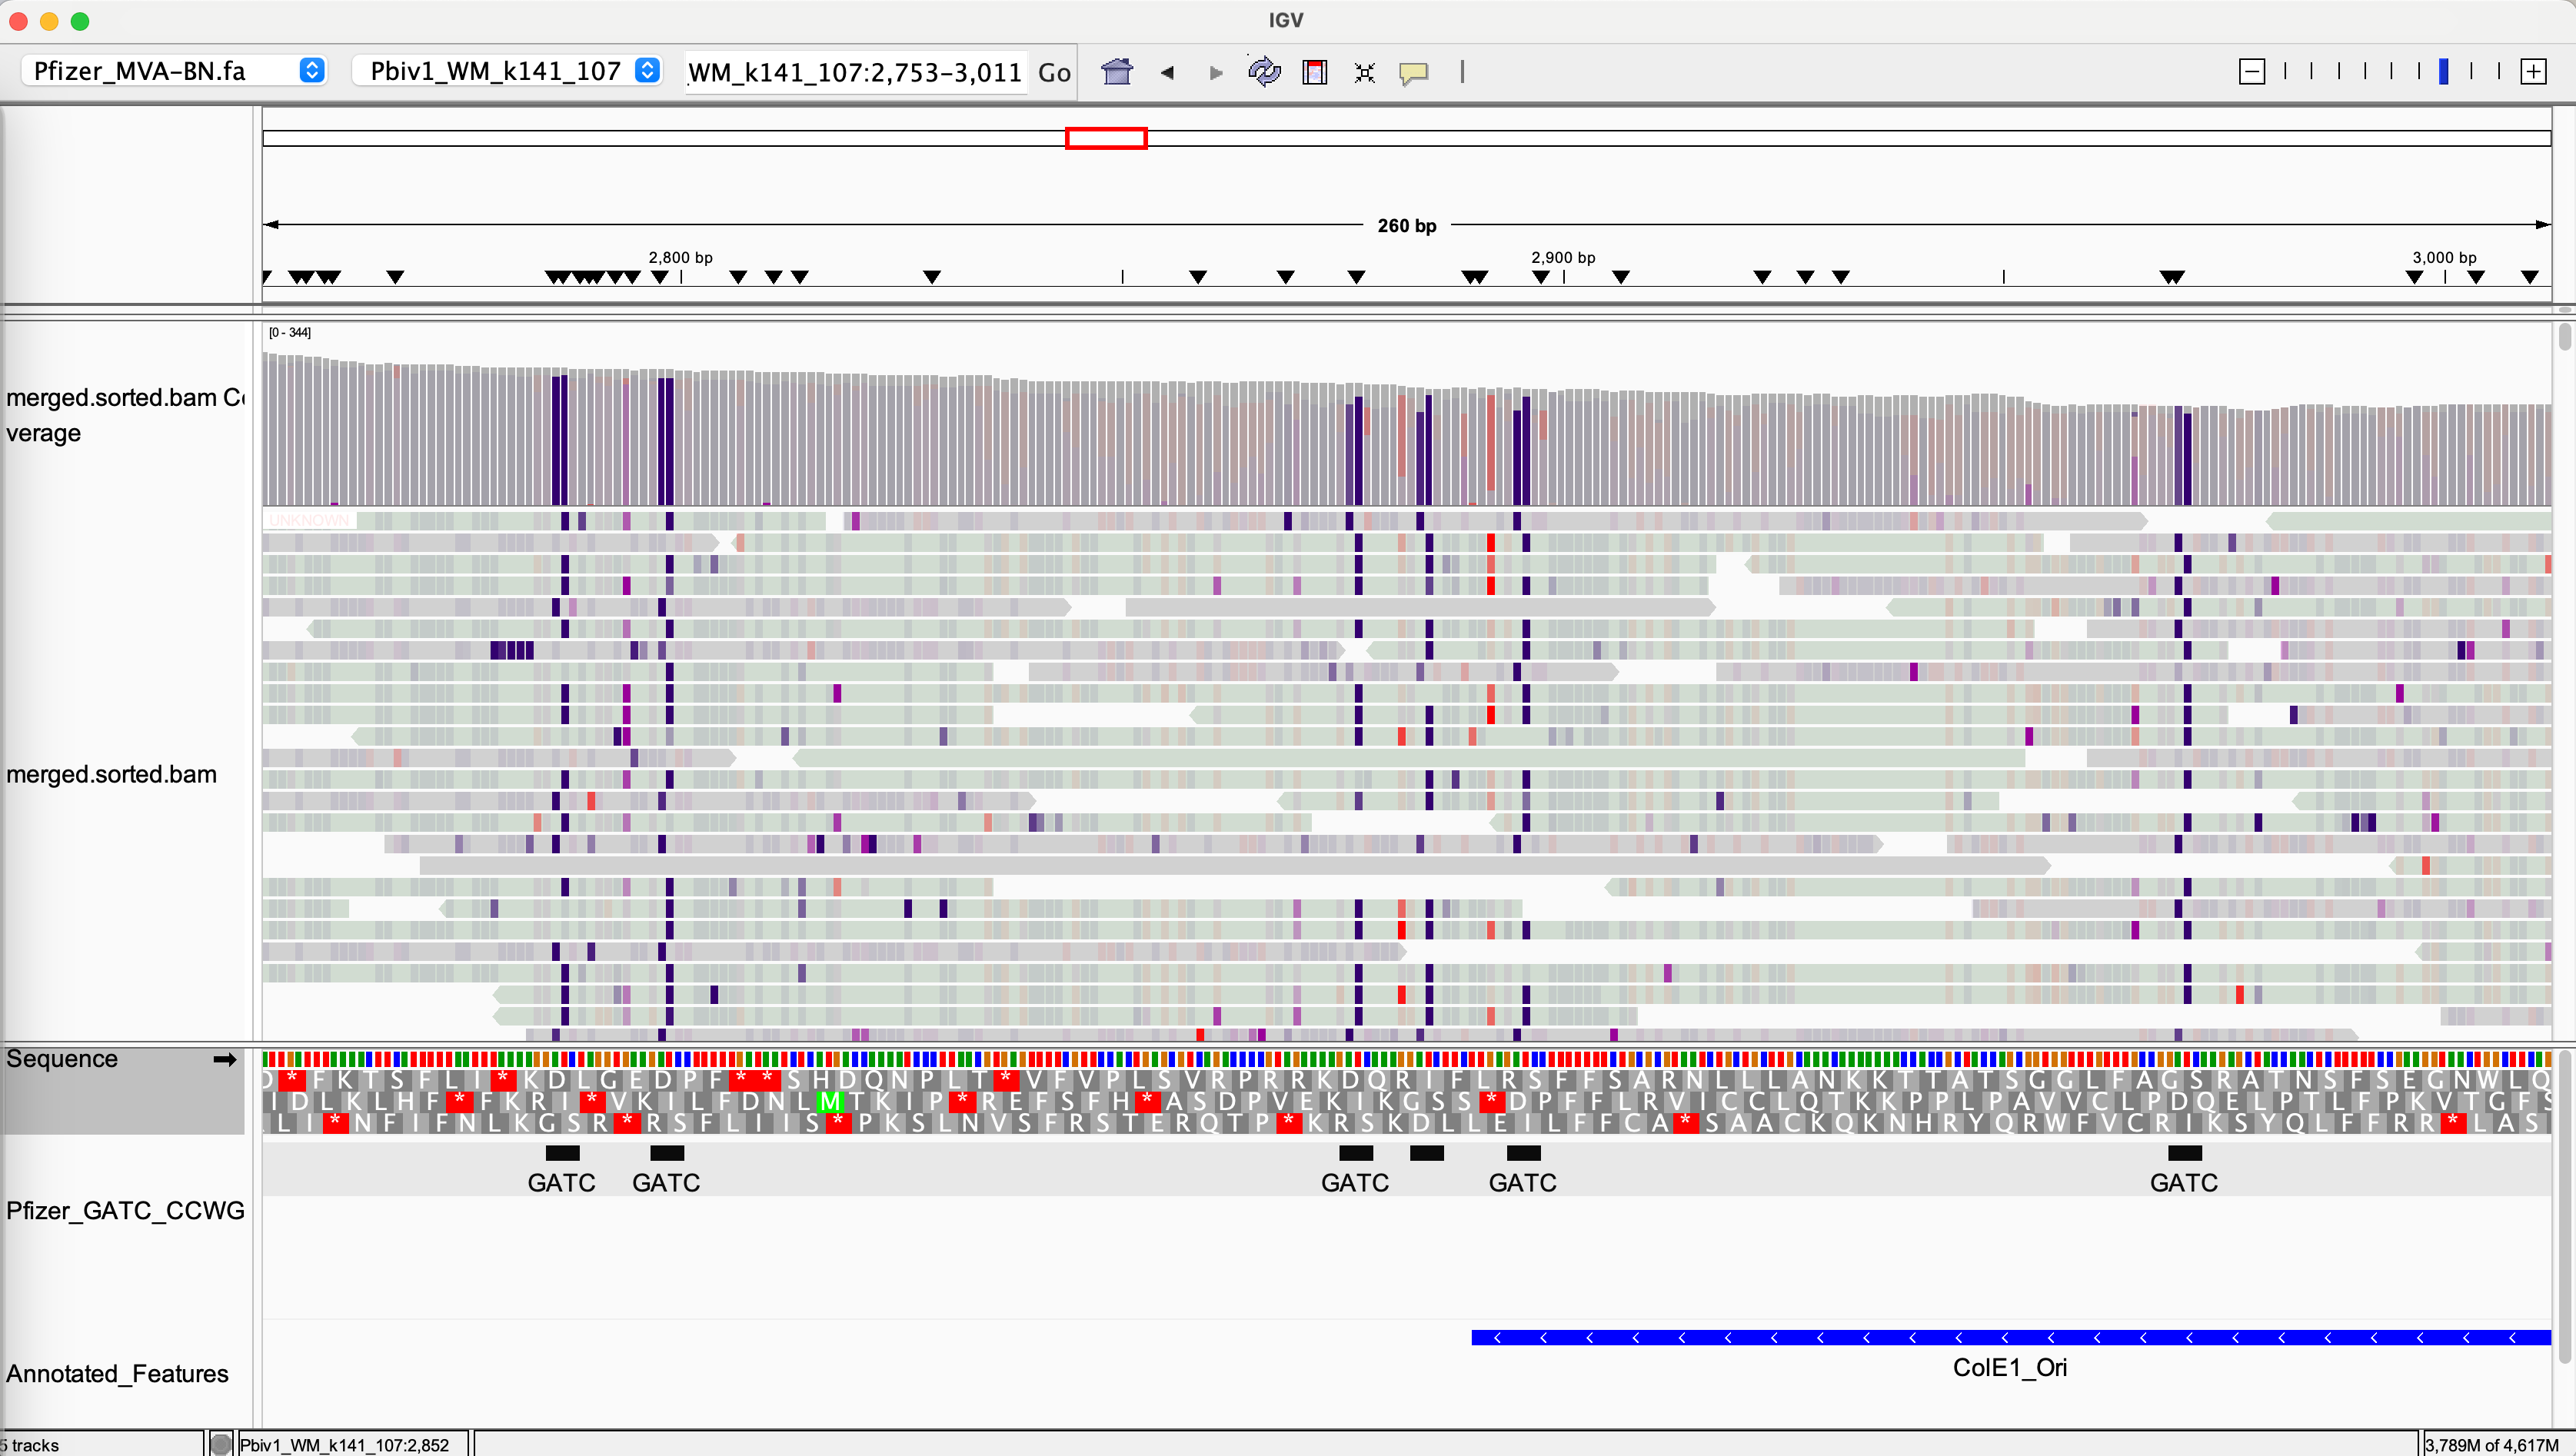
Task: Click the refresh icon
Action: click(1264, 72)
